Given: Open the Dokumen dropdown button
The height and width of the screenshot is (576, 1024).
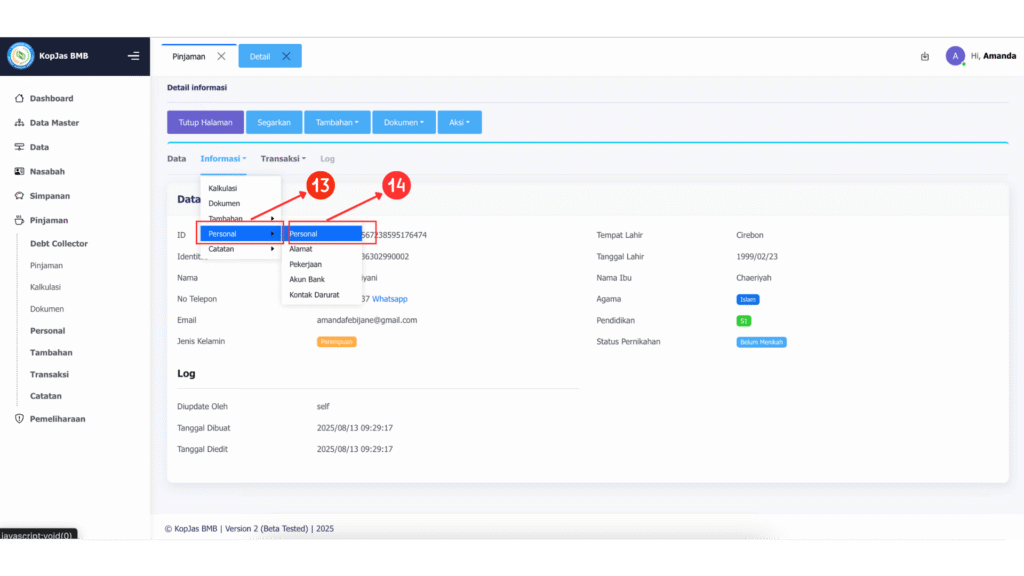Looking at the screenshot, I should 403,122.
